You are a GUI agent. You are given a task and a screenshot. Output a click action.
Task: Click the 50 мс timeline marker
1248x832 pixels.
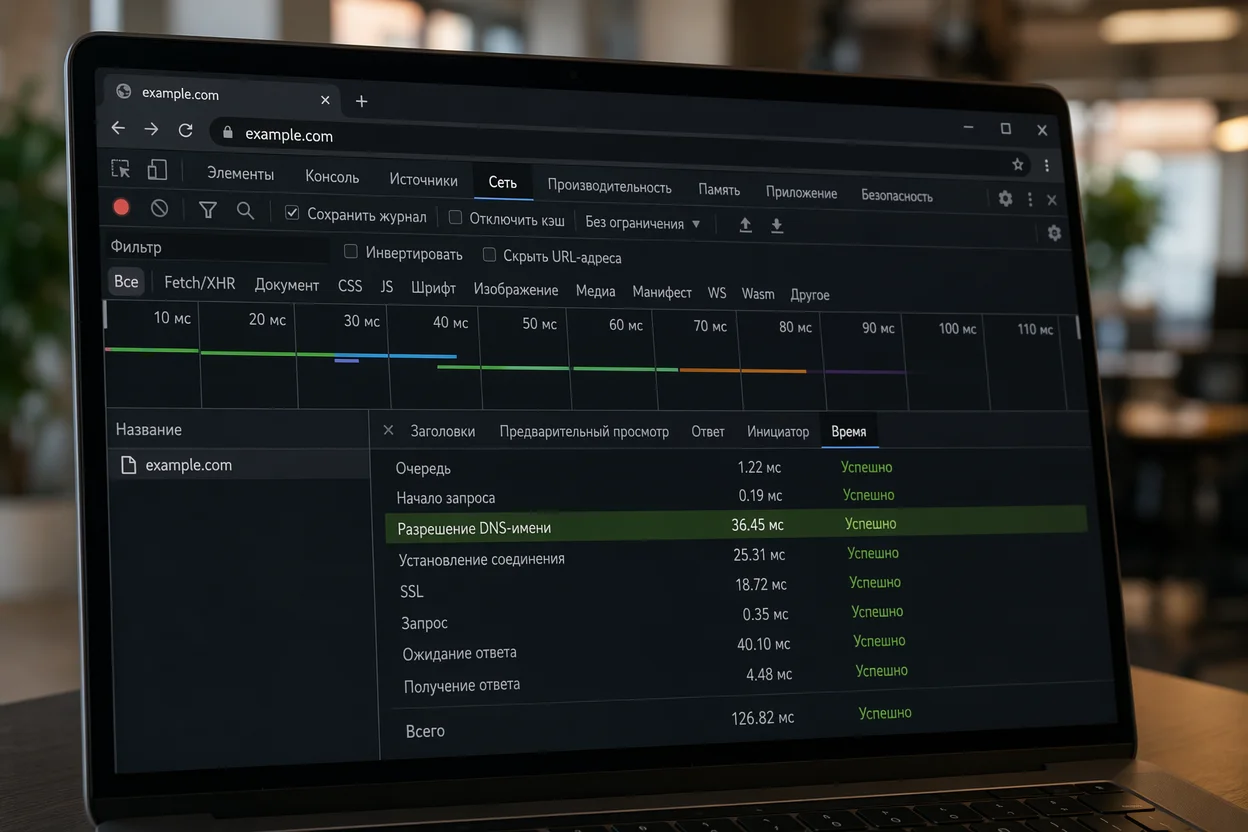click(539, 324)
